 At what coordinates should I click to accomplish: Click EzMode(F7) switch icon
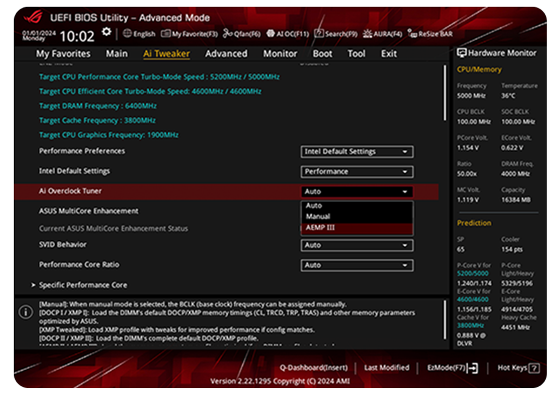point(473,368)
